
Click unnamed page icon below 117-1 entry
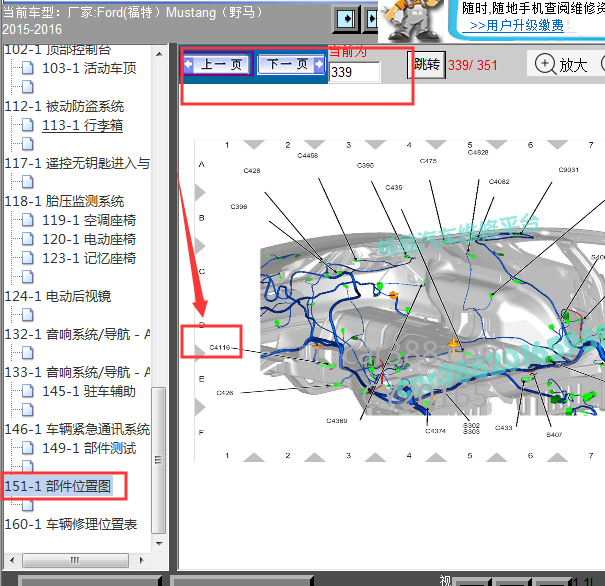click(27, 182)
